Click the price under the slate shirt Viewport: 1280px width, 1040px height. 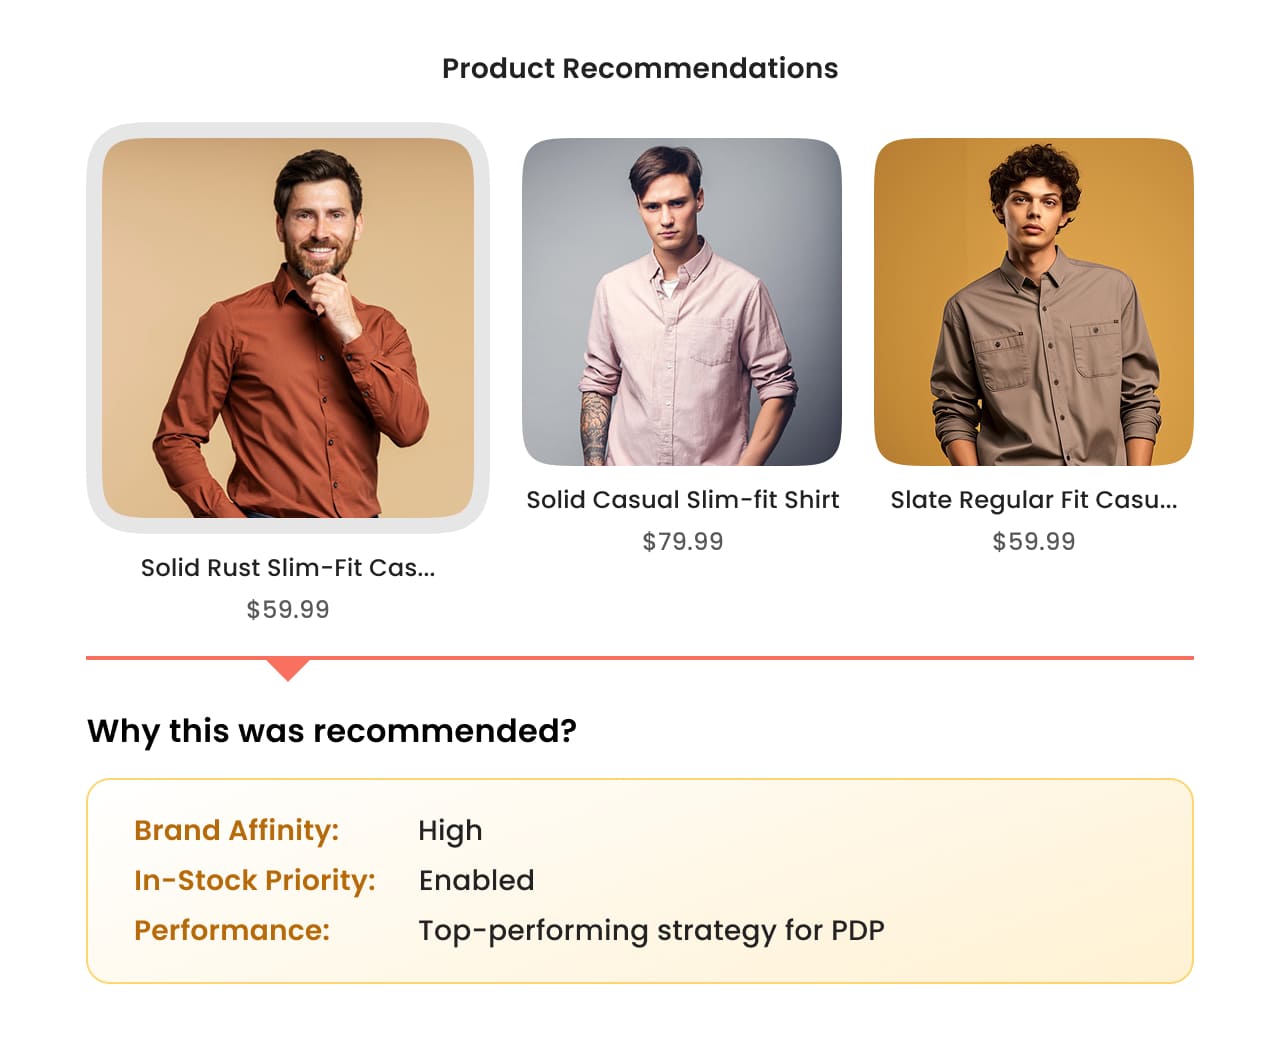(1034, 542)
